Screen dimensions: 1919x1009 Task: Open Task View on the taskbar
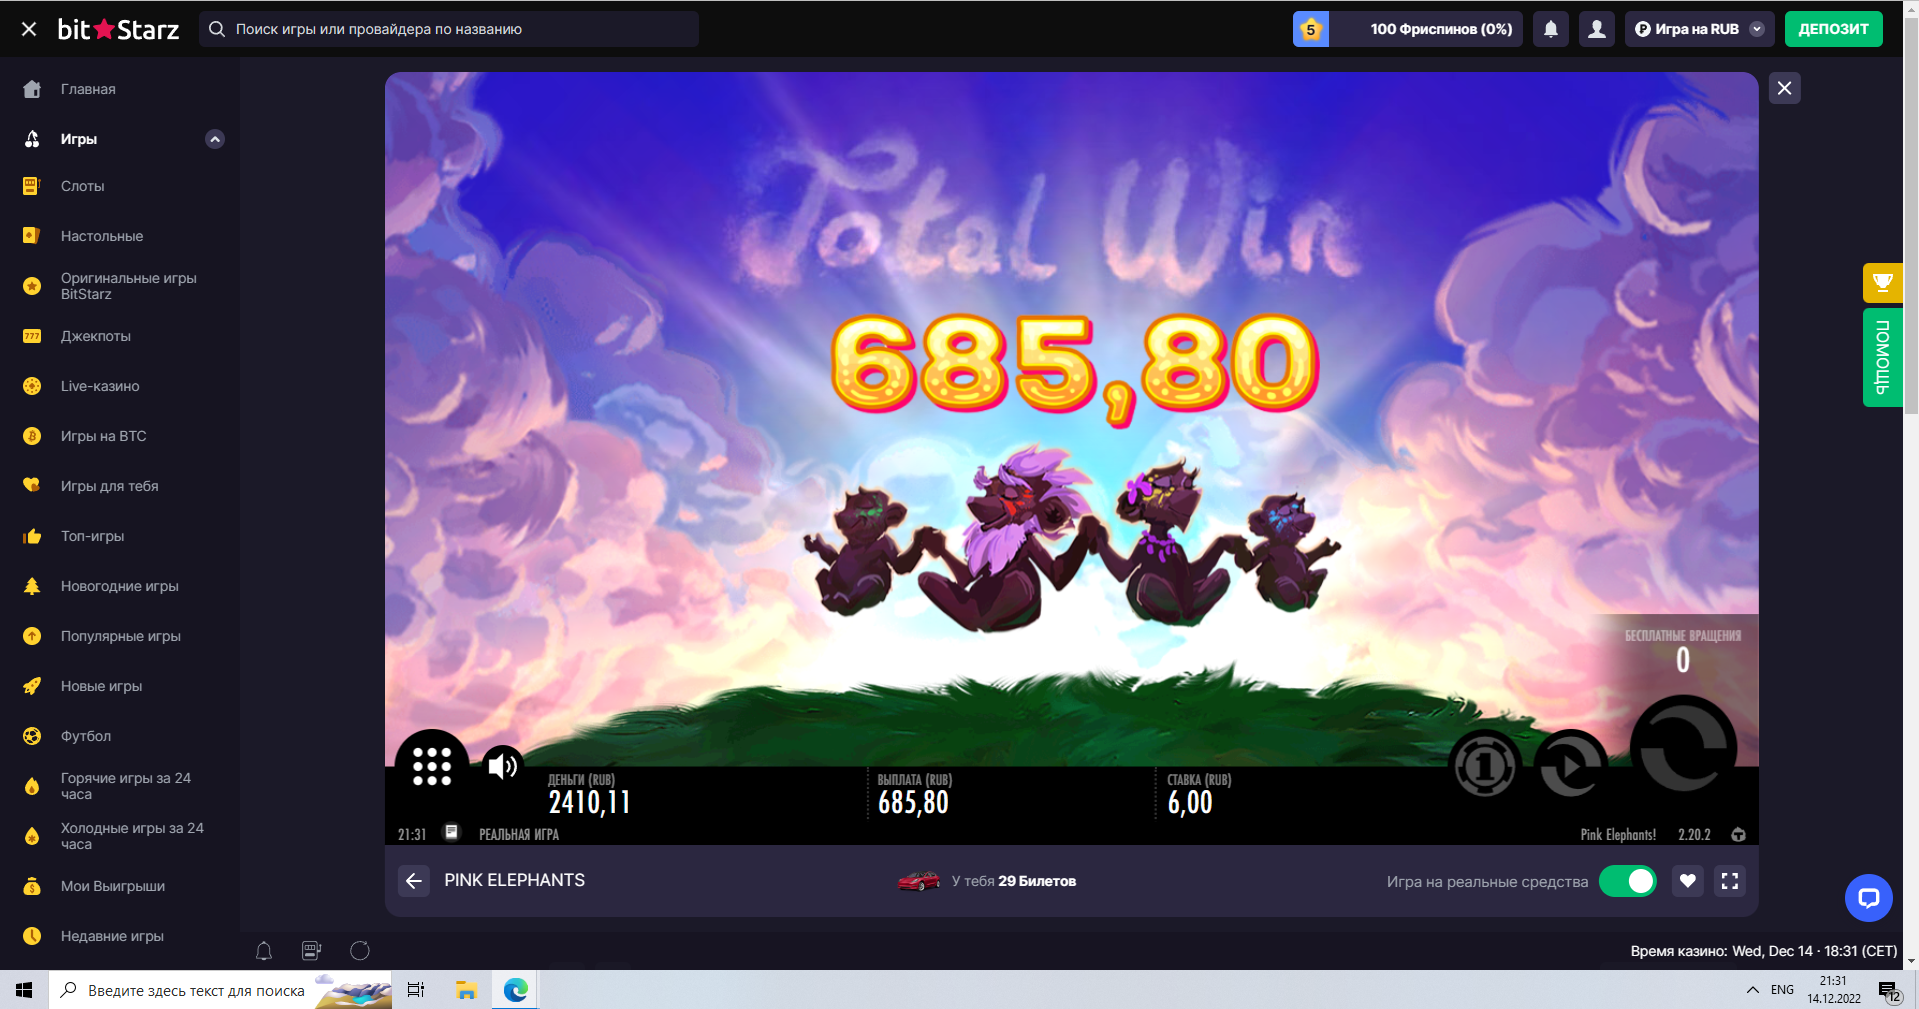point(416,990)
